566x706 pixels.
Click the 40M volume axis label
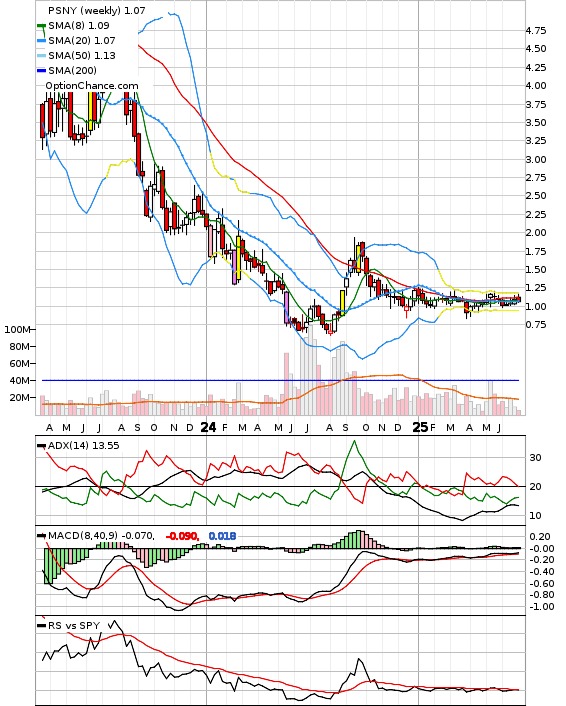tap(20, 381)
